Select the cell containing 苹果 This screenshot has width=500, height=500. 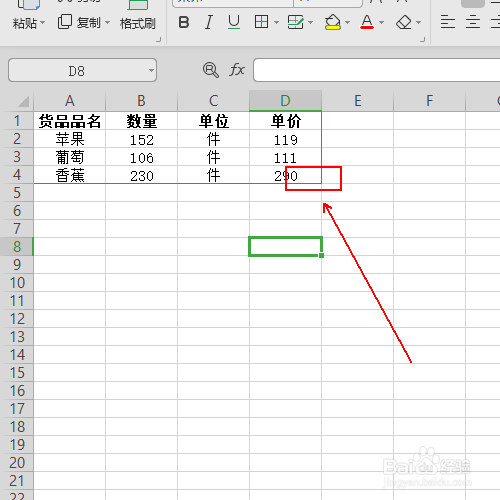(69, 139)
